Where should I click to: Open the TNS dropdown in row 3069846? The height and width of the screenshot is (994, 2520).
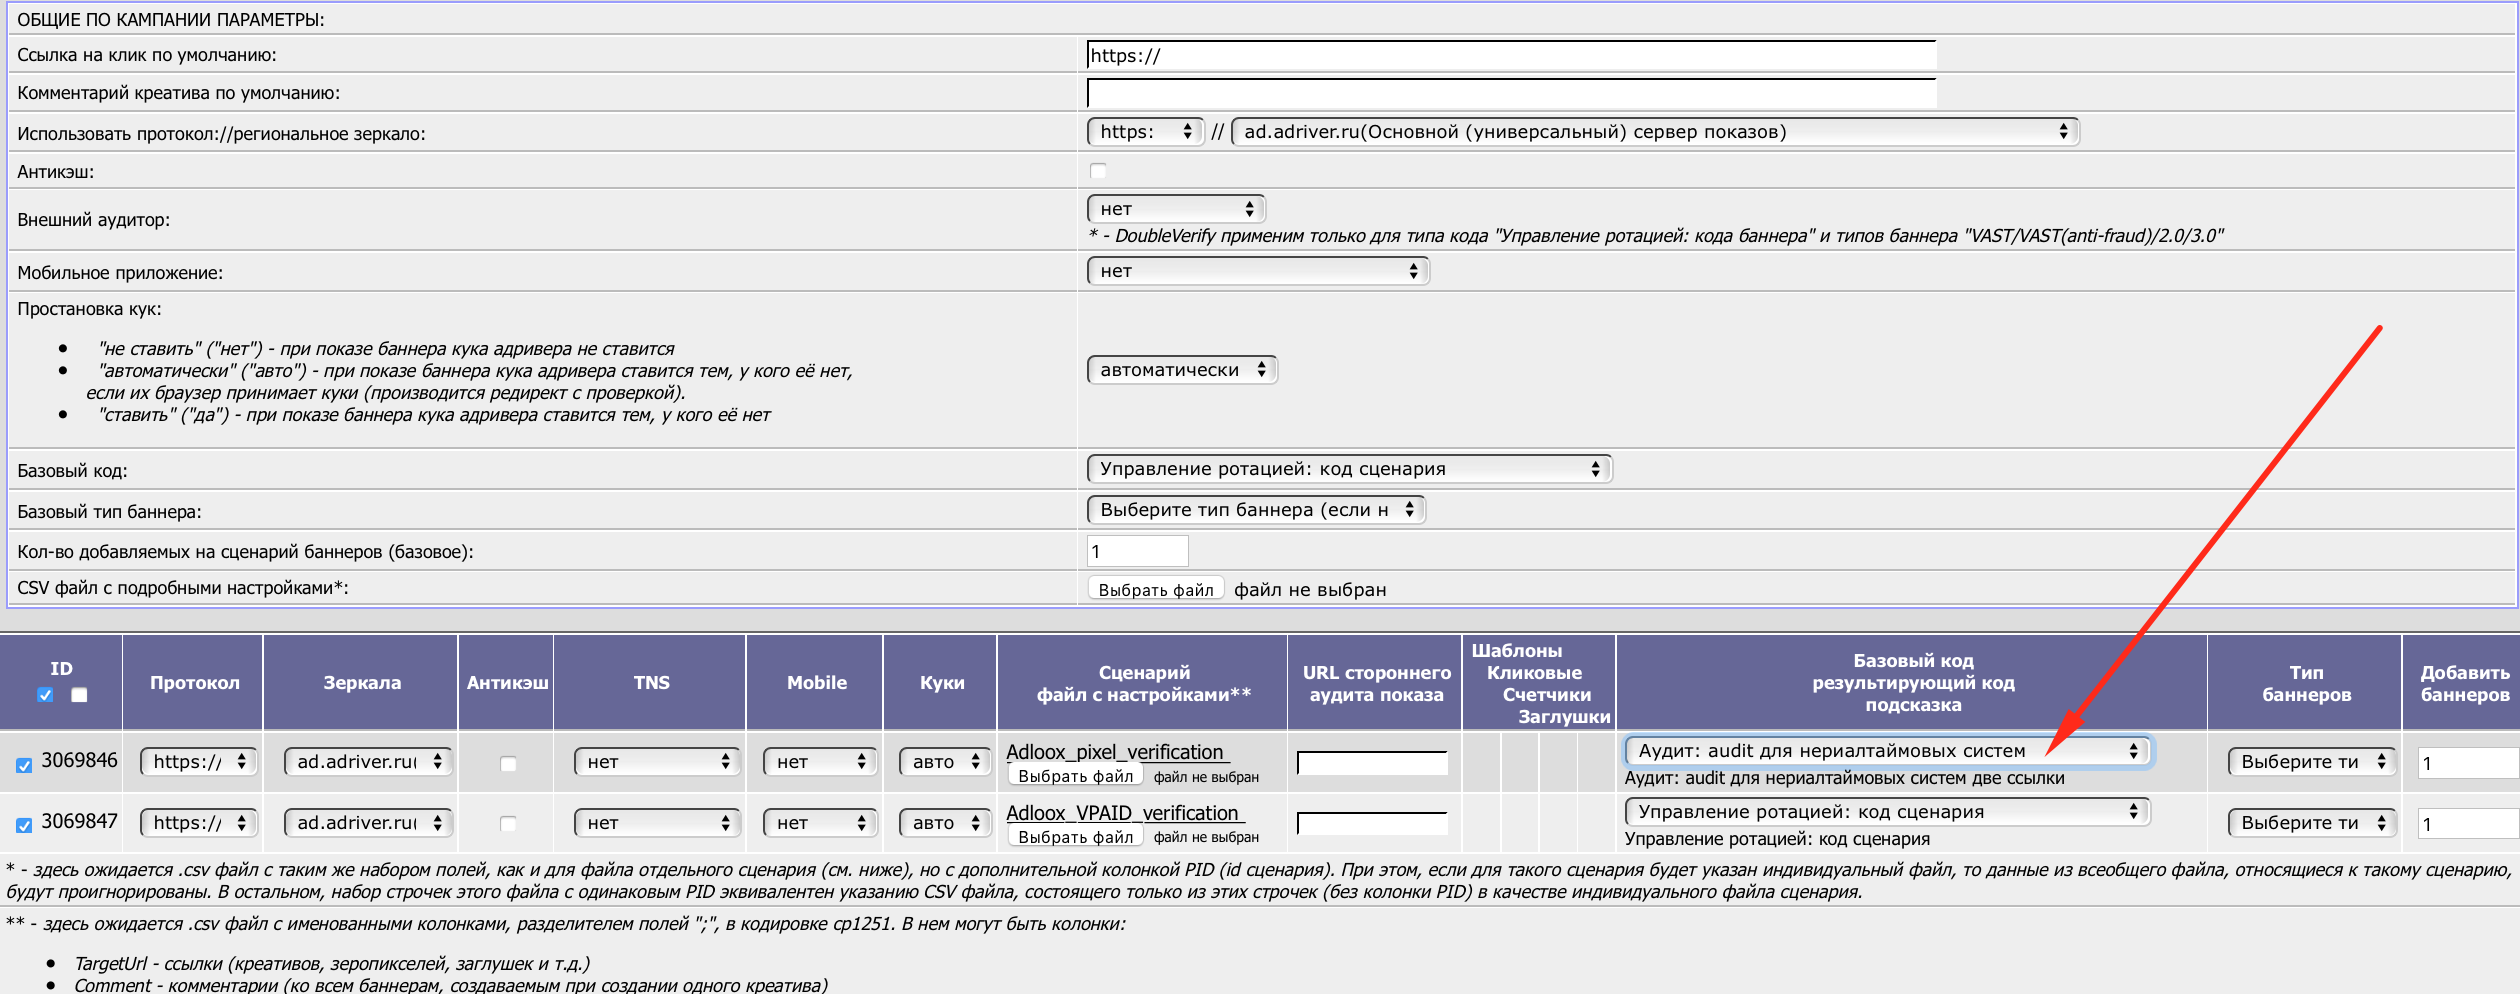click(657, 762)
